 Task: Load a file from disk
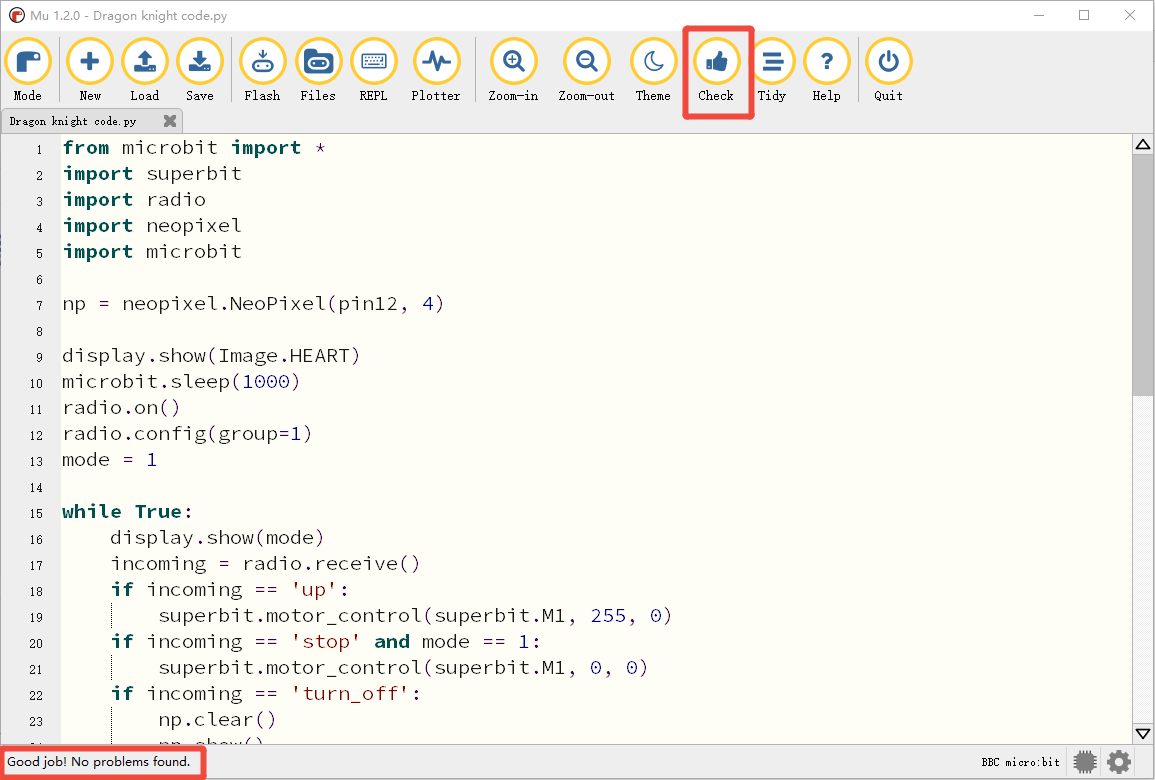(x=144, y=71)
